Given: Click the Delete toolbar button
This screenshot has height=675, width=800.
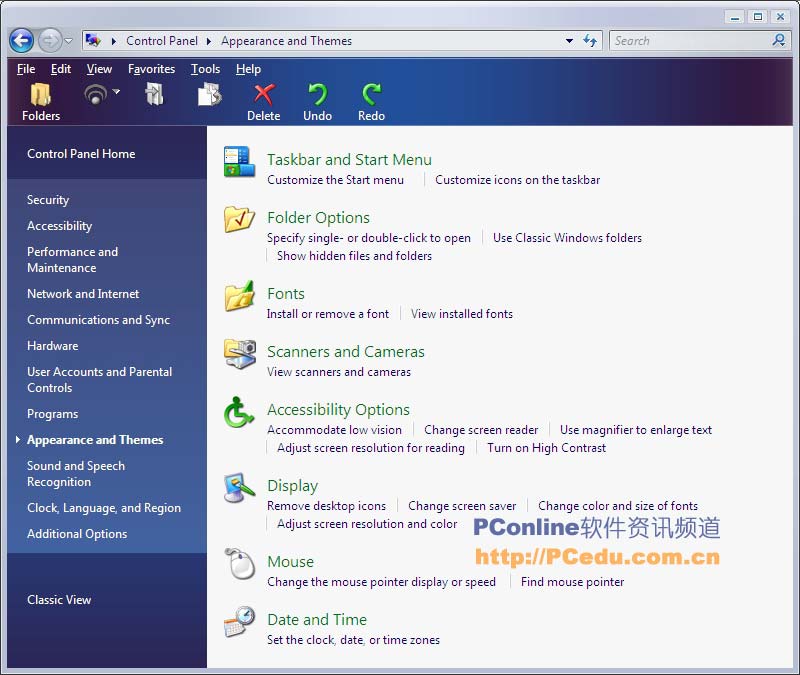Looking at the screenshot, I should point(264,102).
